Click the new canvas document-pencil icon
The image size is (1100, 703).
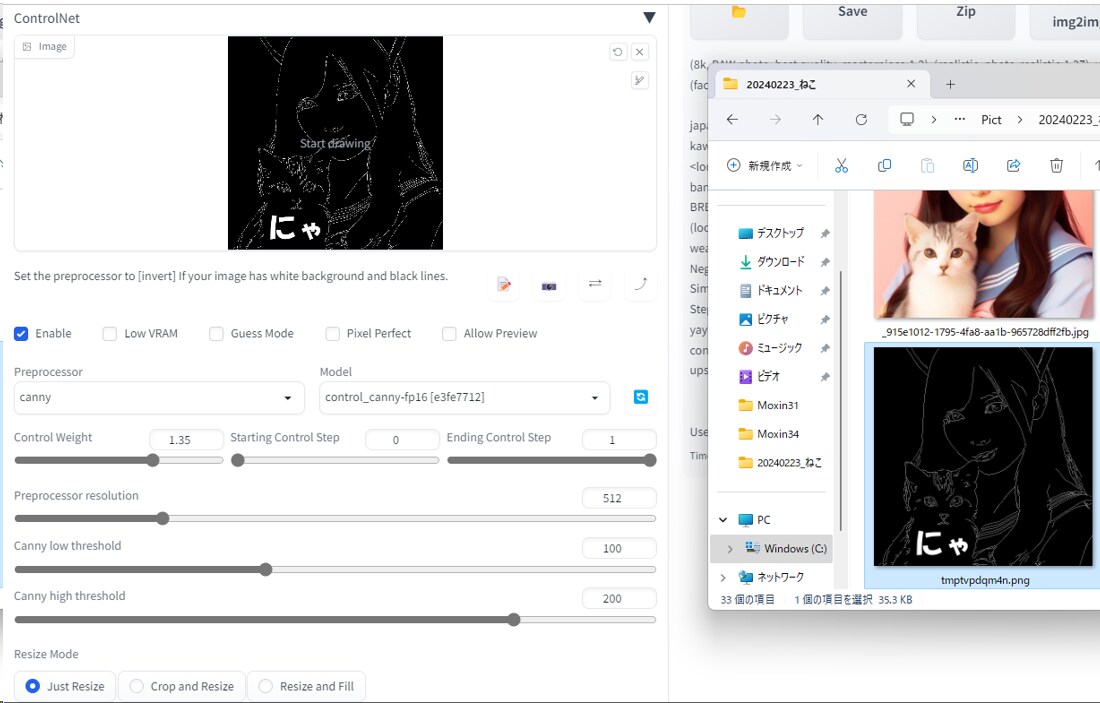click(x=504, y=285)
